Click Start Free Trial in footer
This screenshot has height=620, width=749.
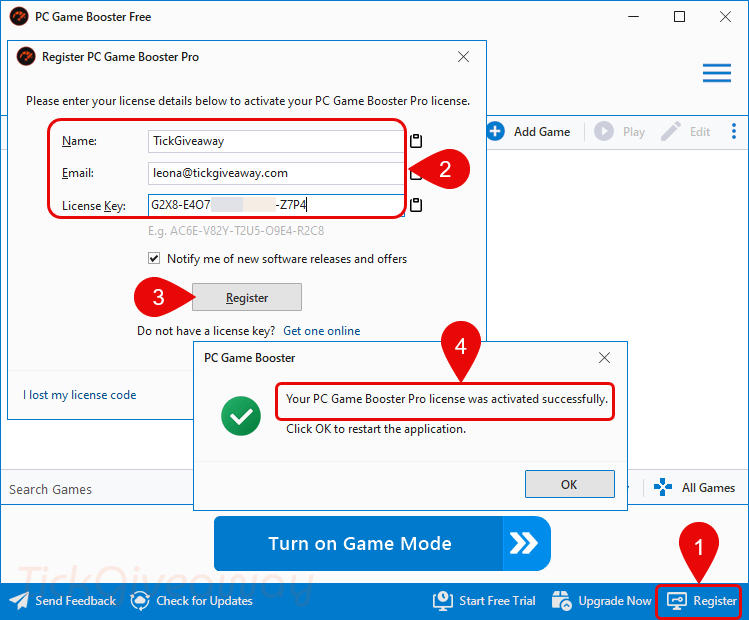click(484, 601)
